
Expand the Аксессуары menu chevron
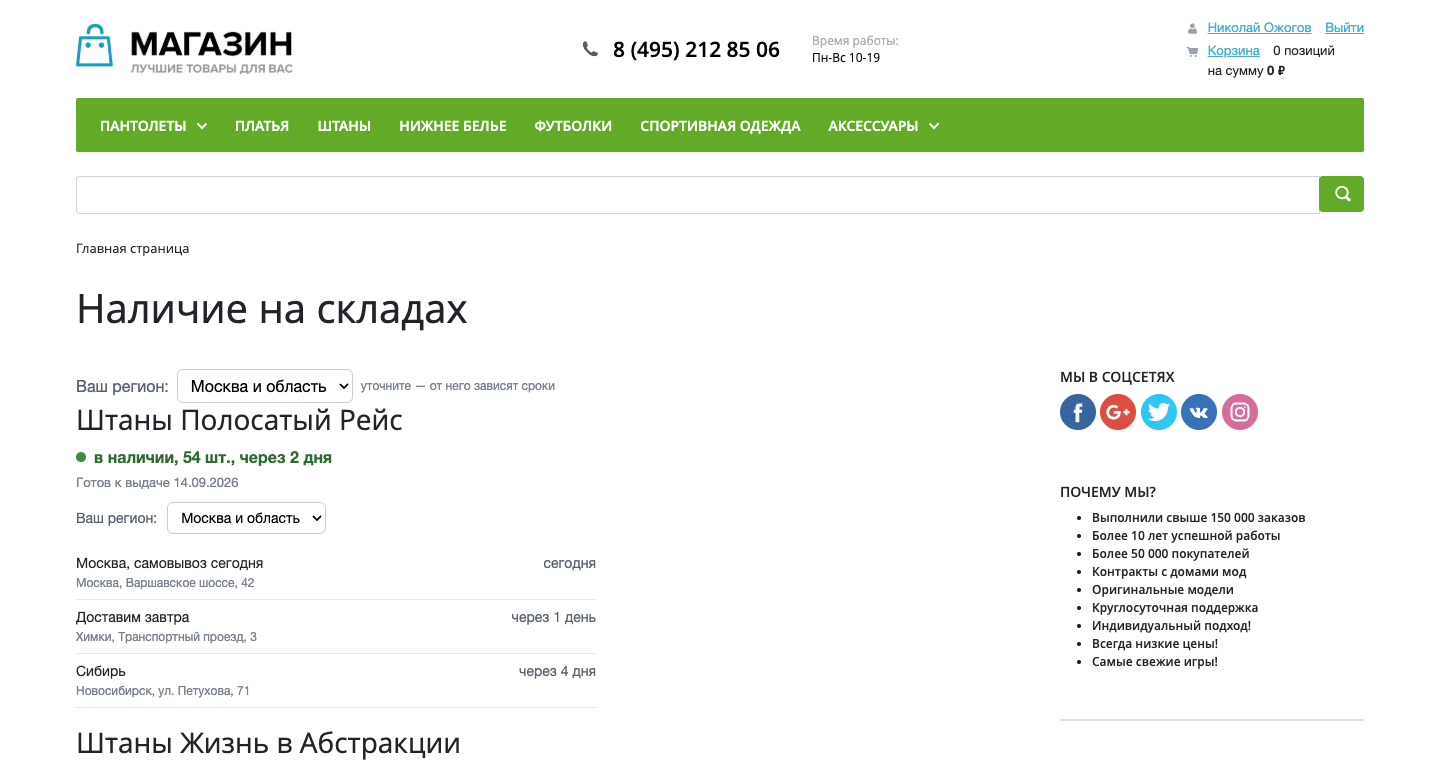tap(934, 126)
